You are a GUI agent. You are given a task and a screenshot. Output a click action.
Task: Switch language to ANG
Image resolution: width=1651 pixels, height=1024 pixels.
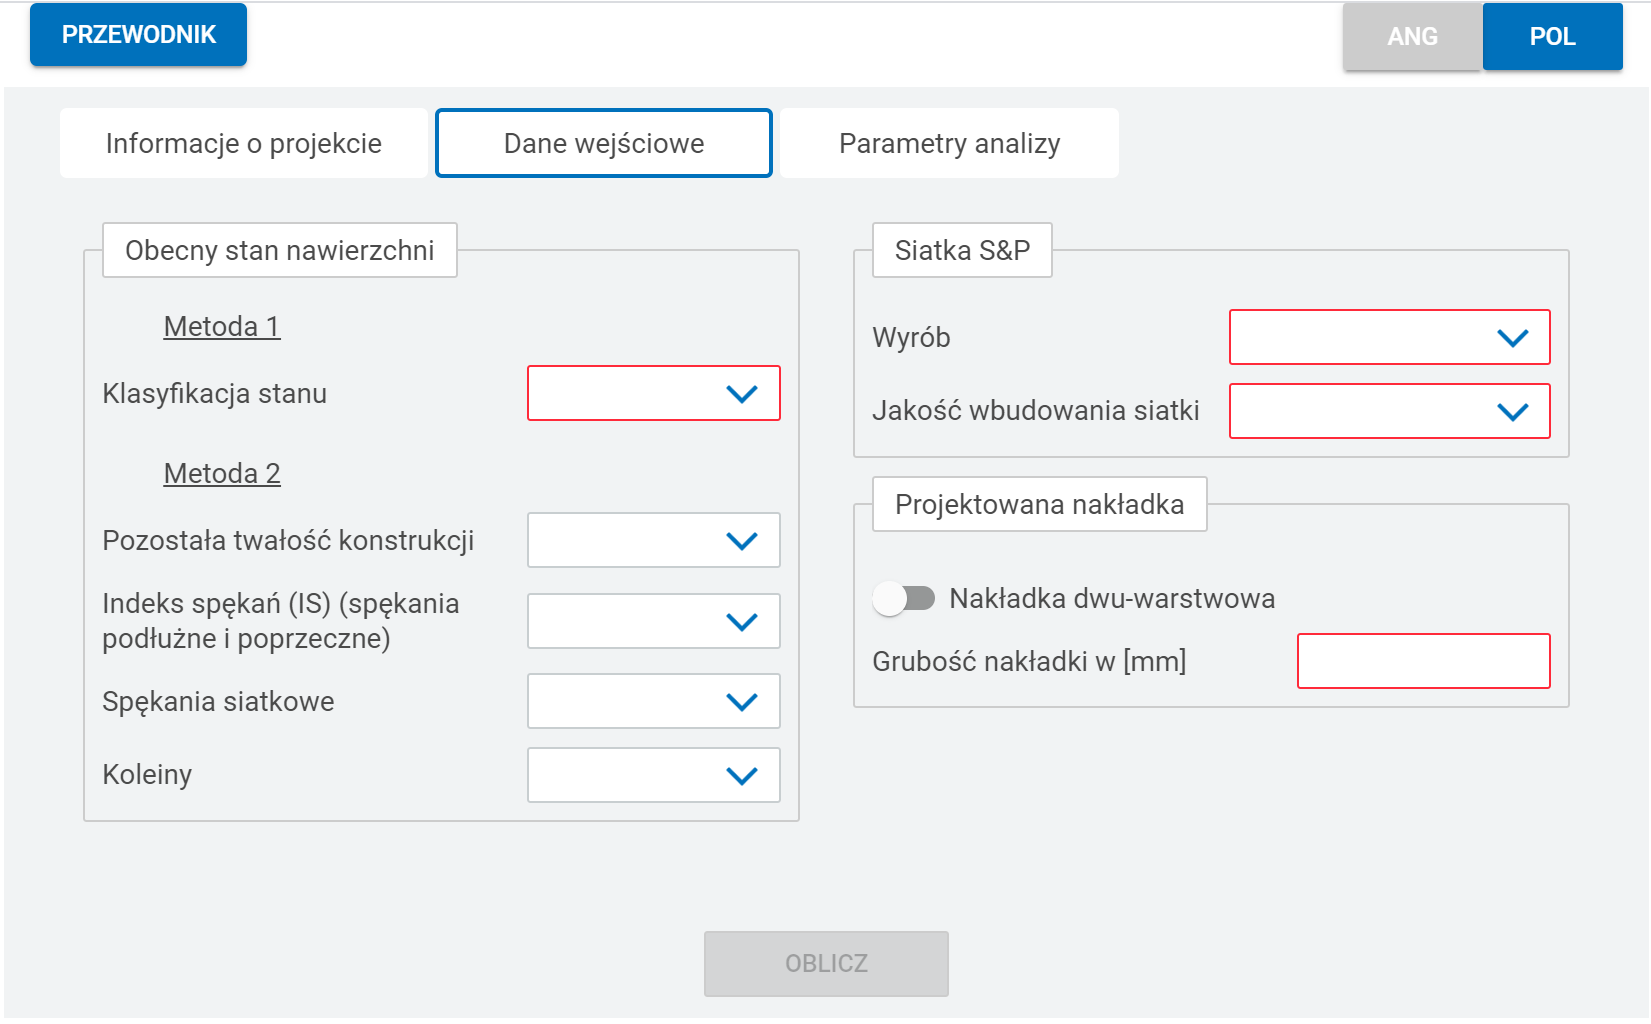(1412, 37)
